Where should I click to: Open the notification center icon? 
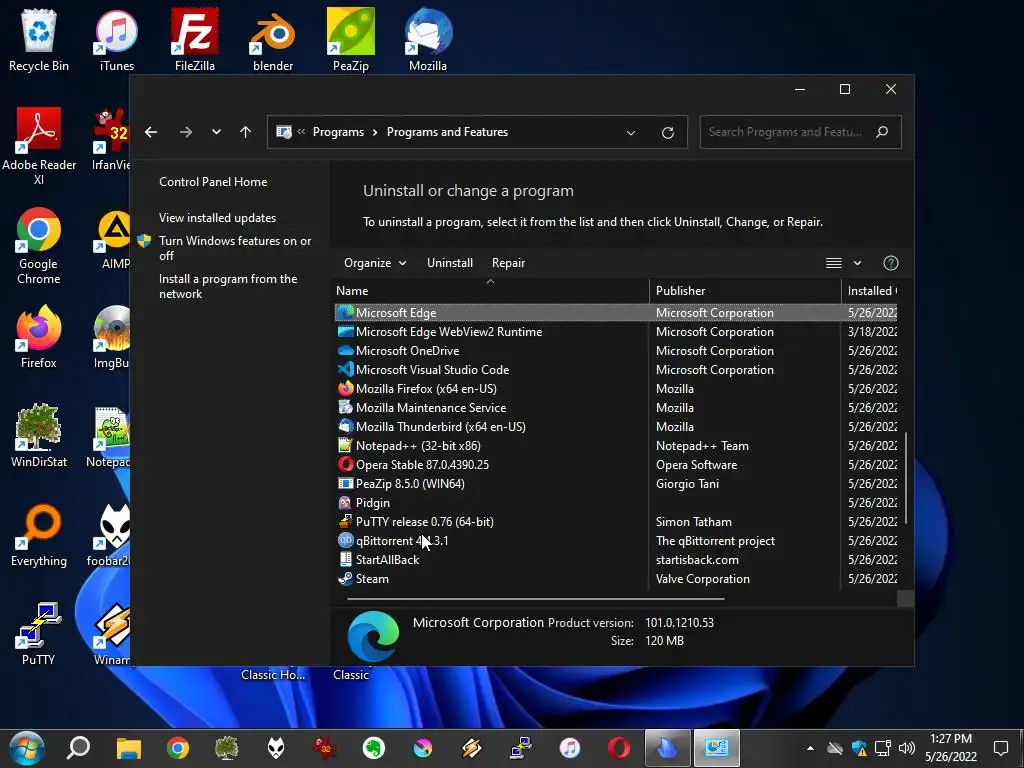(x=1000, y=748)
